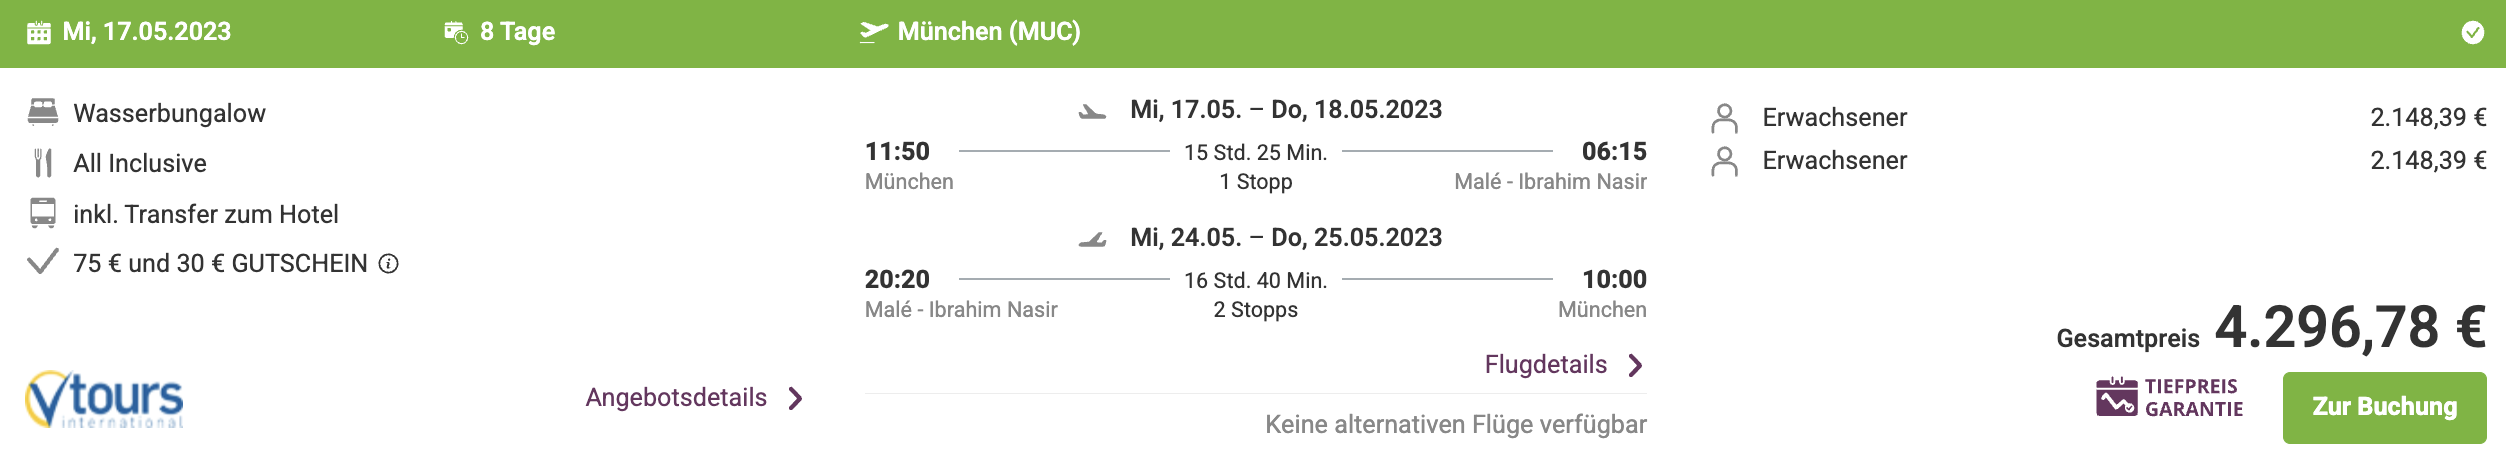Image resolution: width=2506 pixels, height=464 pixels.
Task: Select the first Erwachsener person icon
Action: pos(1724,118)
